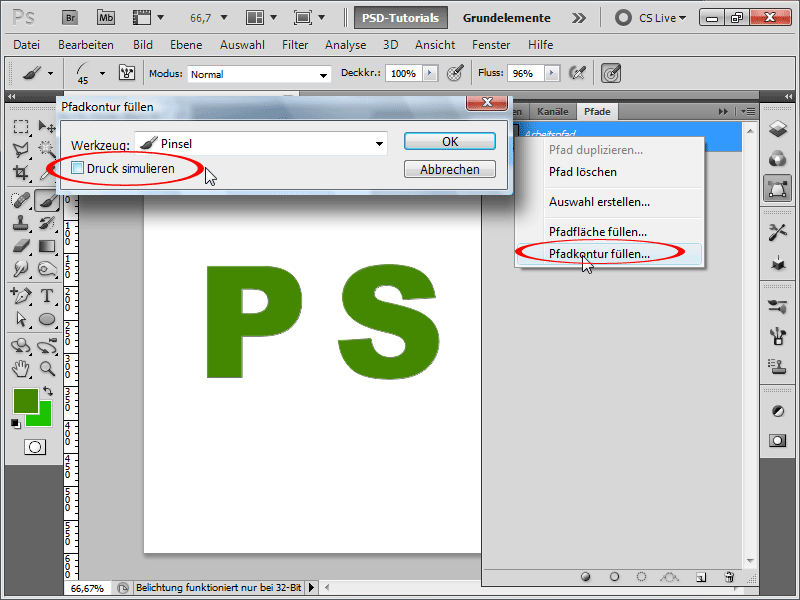Open the Filter menu

coord(295,45)
